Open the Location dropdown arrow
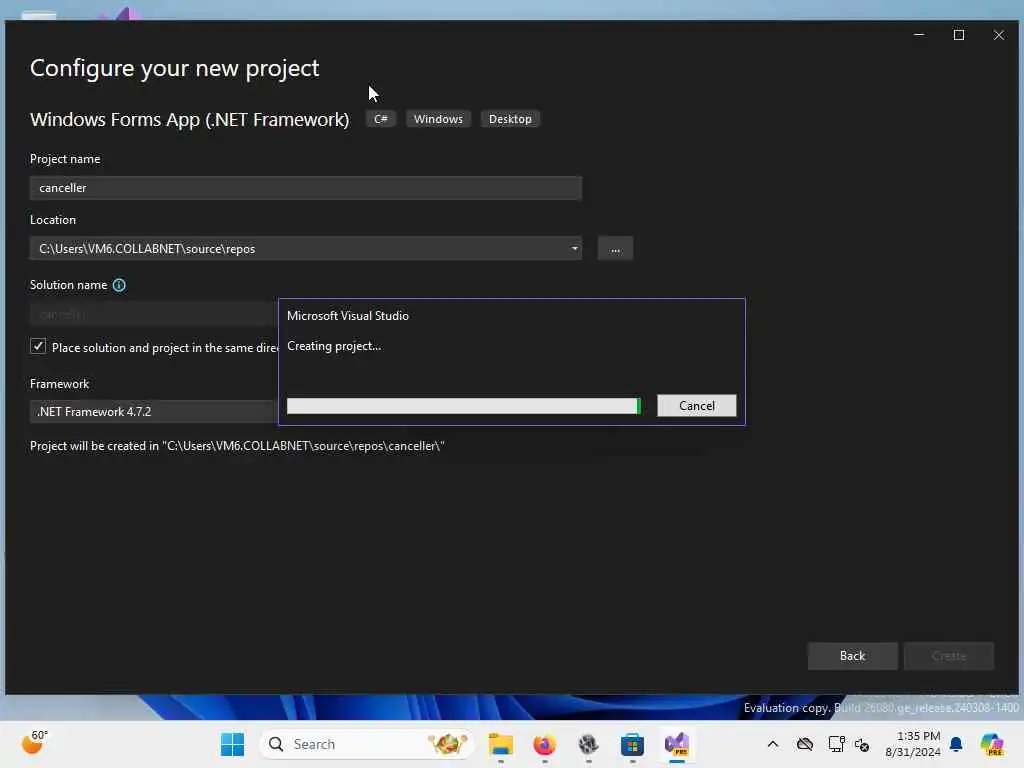The image size is (1024, 768). tap(574, 249)
